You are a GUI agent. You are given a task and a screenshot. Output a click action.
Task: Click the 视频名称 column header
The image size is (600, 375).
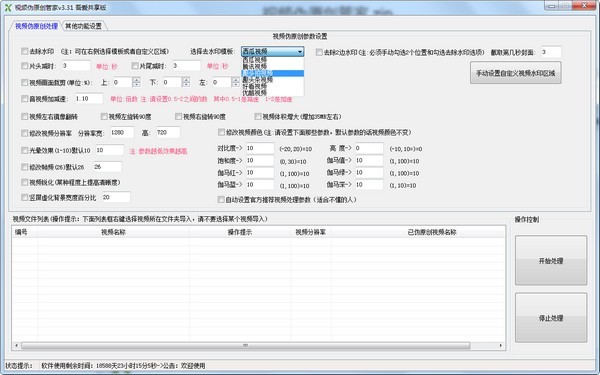pyautogui.click(x=114, y=232)
